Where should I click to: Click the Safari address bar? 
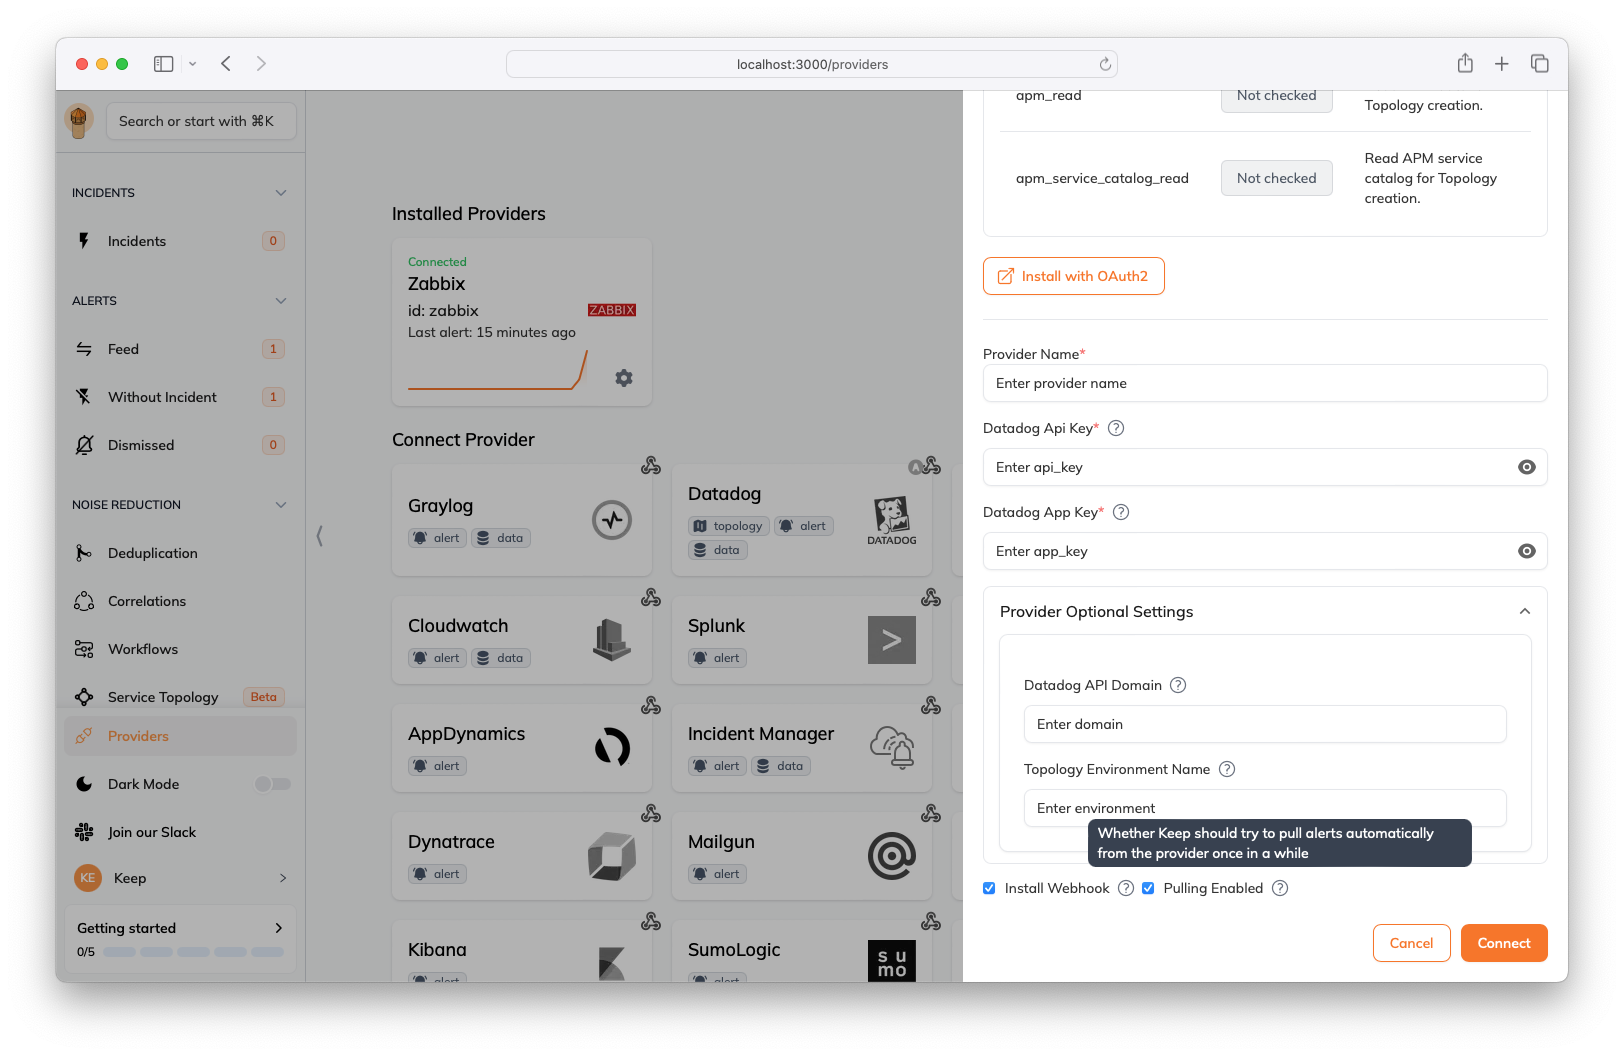[x=812, y=64]
